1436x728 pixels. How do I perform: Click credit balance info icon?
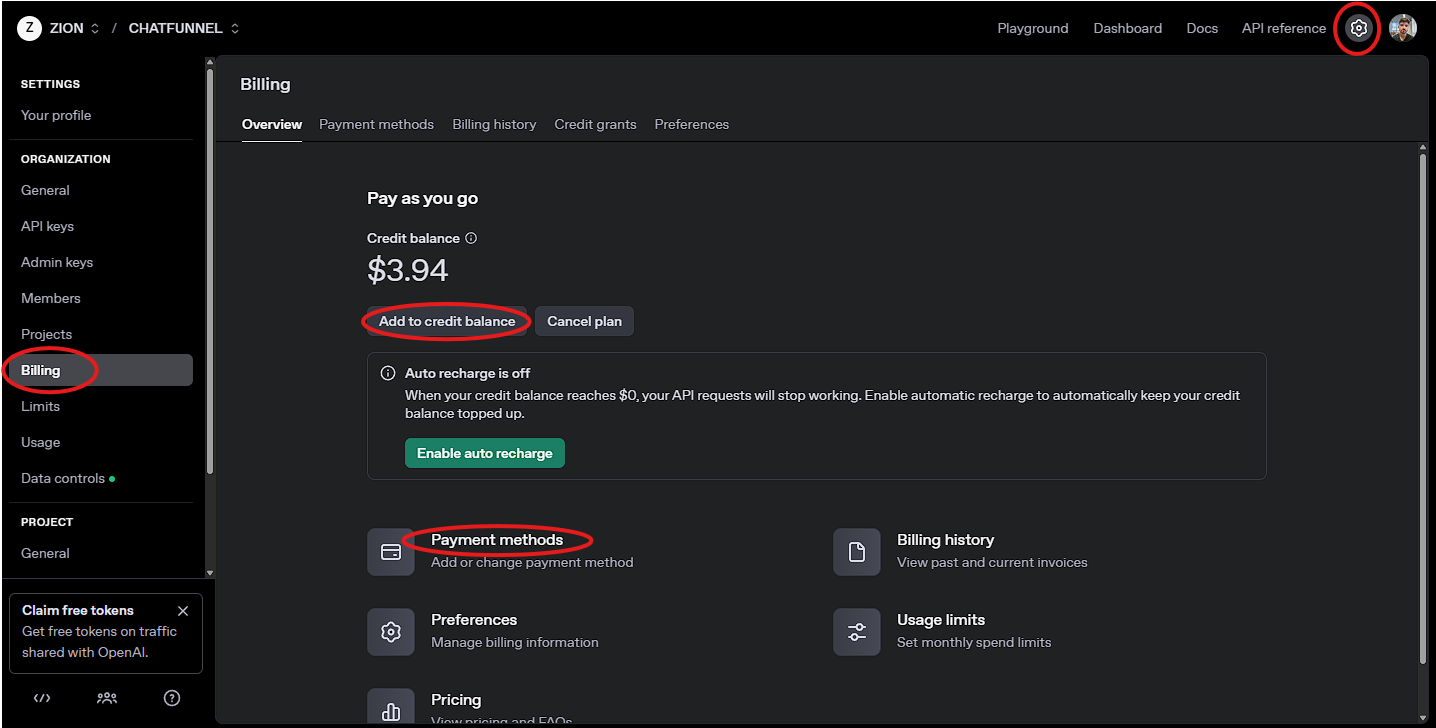[x=471, y=238]
